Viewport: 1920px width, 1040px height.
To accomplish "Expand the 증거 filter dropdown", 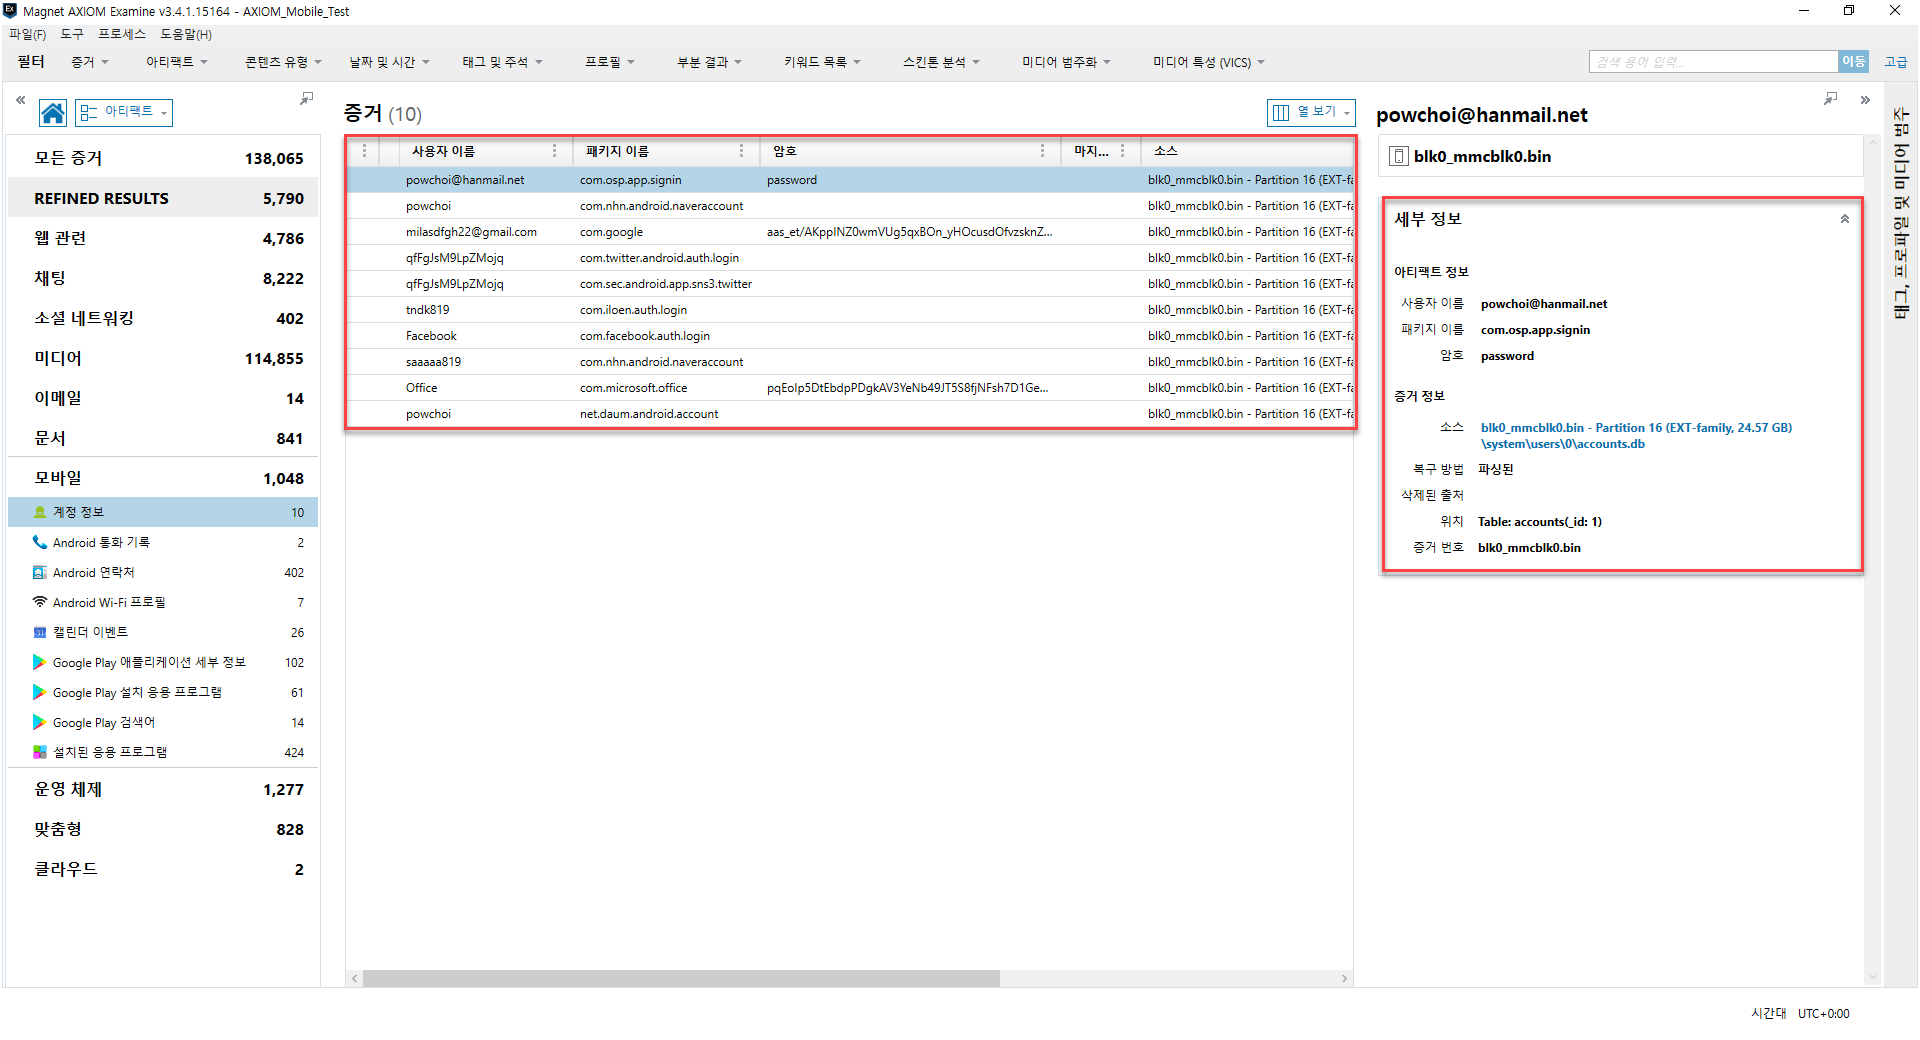I will tap(90, 62).
